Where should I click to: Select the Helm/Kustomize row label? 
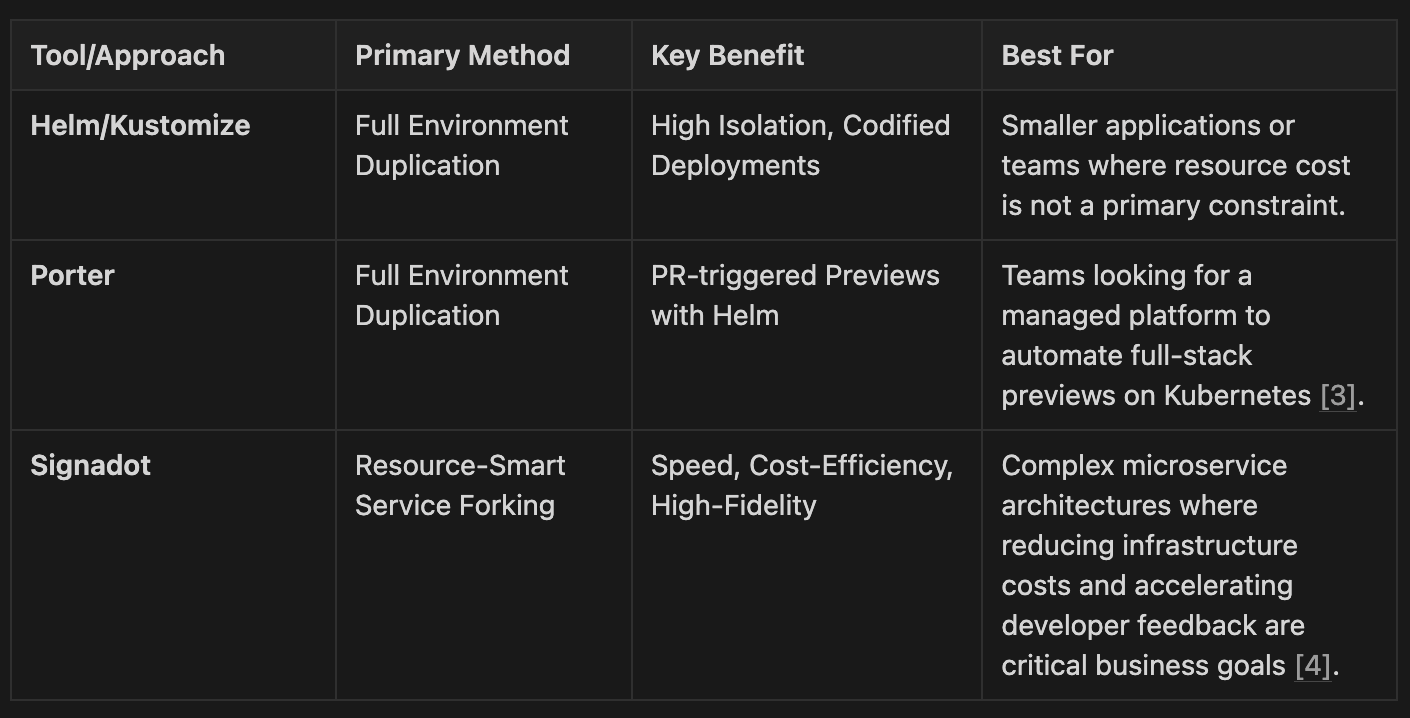coord(140,126)
